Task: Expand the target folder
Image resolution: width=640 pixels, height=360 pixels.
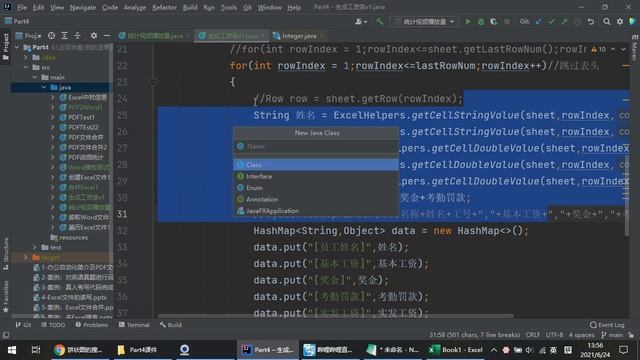Action: [26, 257]
